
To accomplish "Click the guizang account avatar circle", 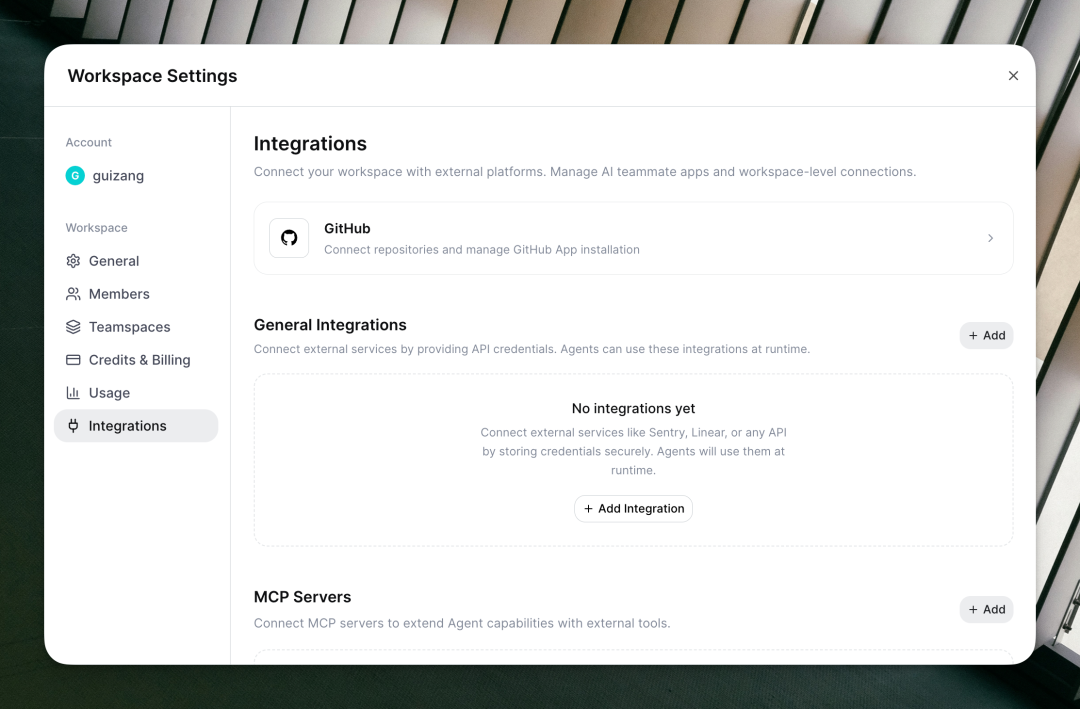I will (74, 176).
